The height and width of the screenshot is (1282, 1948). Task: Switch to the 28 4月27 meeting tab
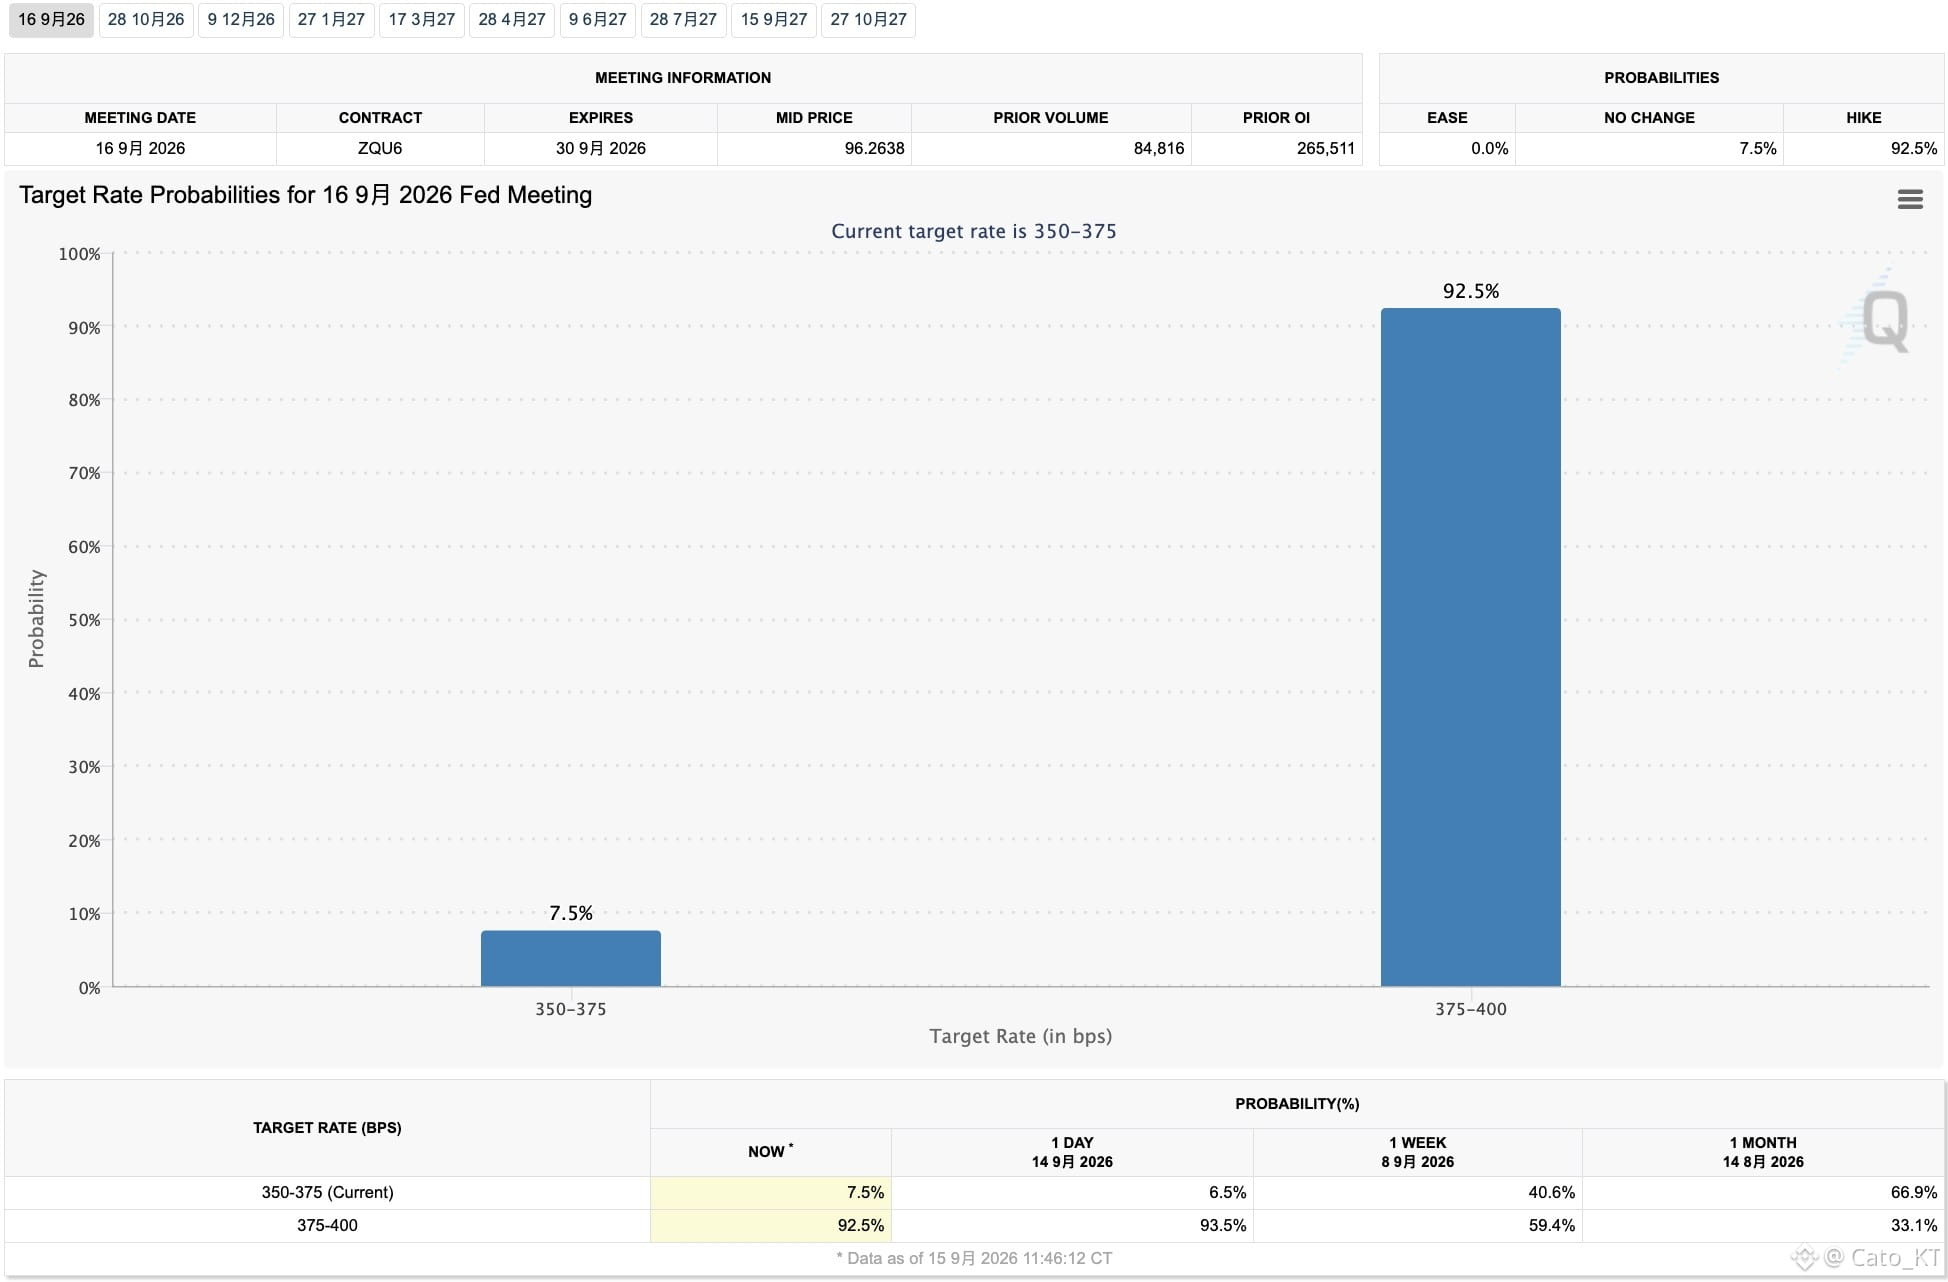click(512, 20)
